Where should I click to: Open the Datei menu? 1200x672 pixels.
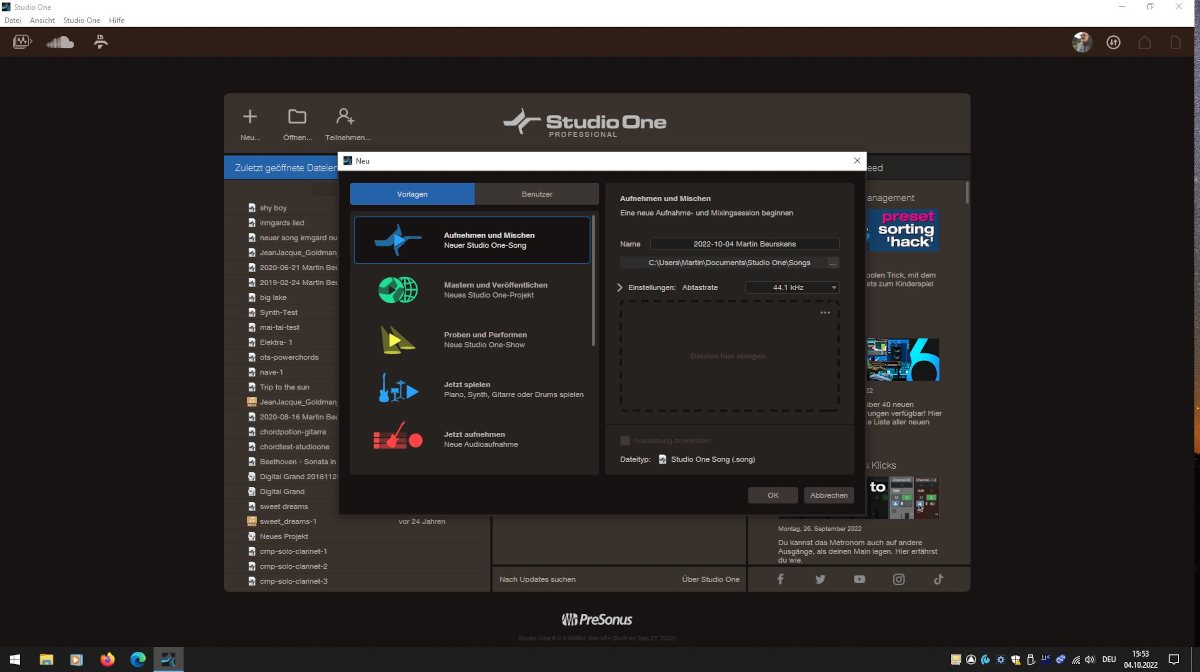(x=13, y=20)
